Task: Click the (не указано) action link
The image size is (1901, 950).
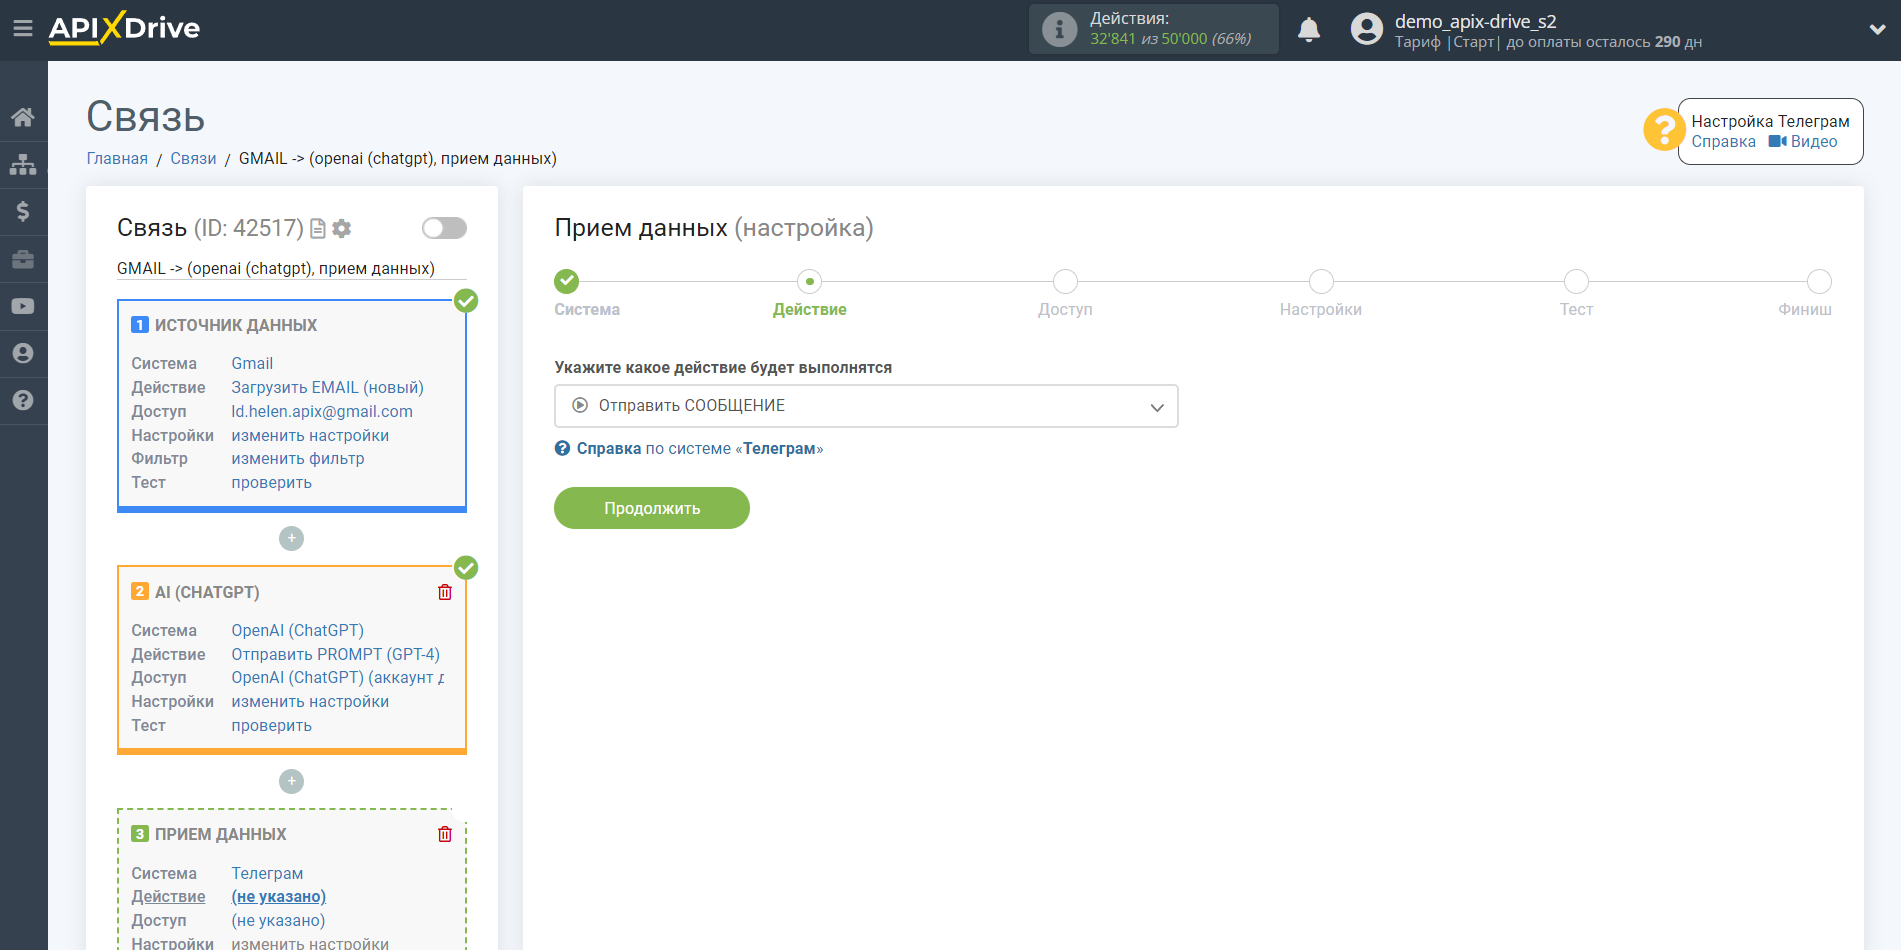Action: pos(278,896)
